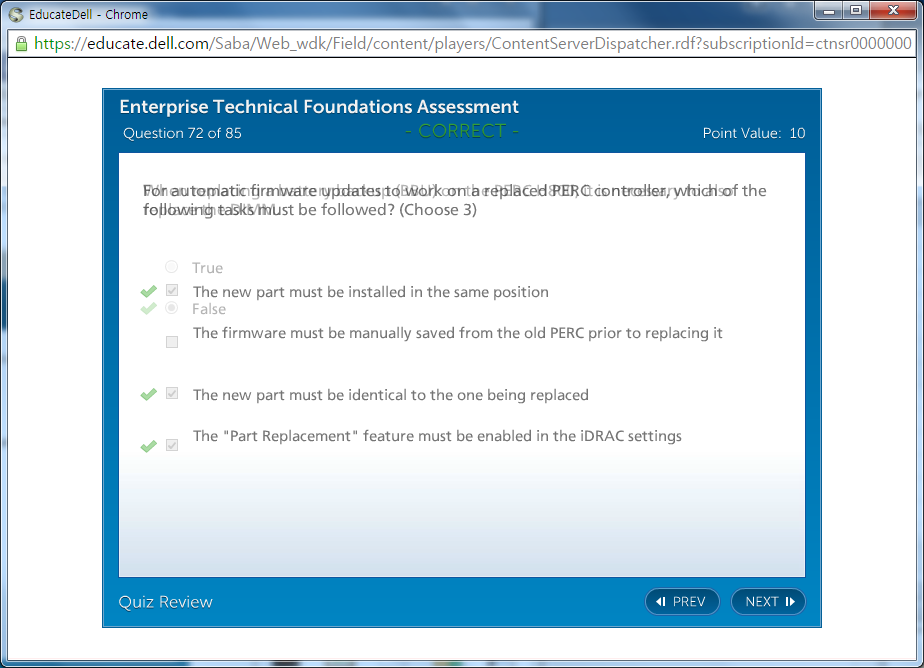Toggle checkbox for new part must be identical
The image size is (924, 668).
[172, 394]
